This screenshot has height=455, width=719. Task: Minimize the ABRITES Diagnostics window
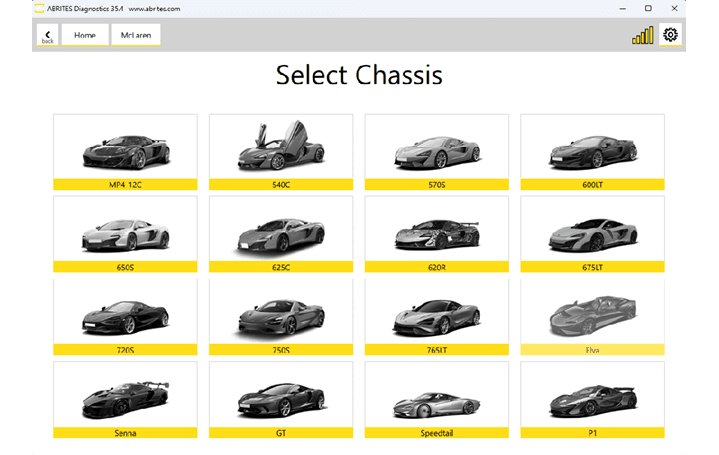tap(622, 8)
